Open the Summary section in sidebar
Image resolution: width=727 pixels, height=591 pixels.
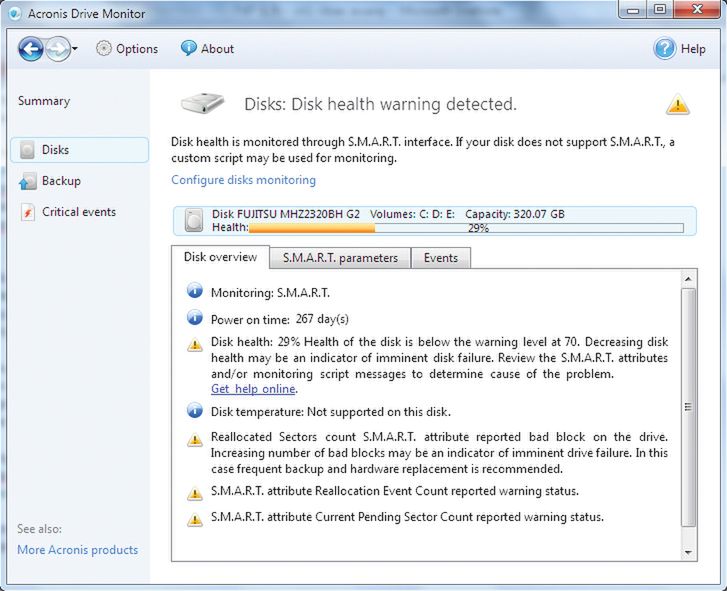(x=44, y=101)
